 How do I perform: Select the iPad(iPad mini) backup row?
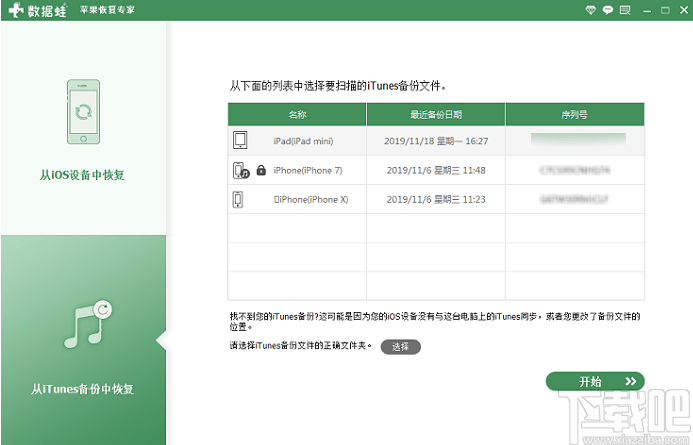tap(436, 141)
